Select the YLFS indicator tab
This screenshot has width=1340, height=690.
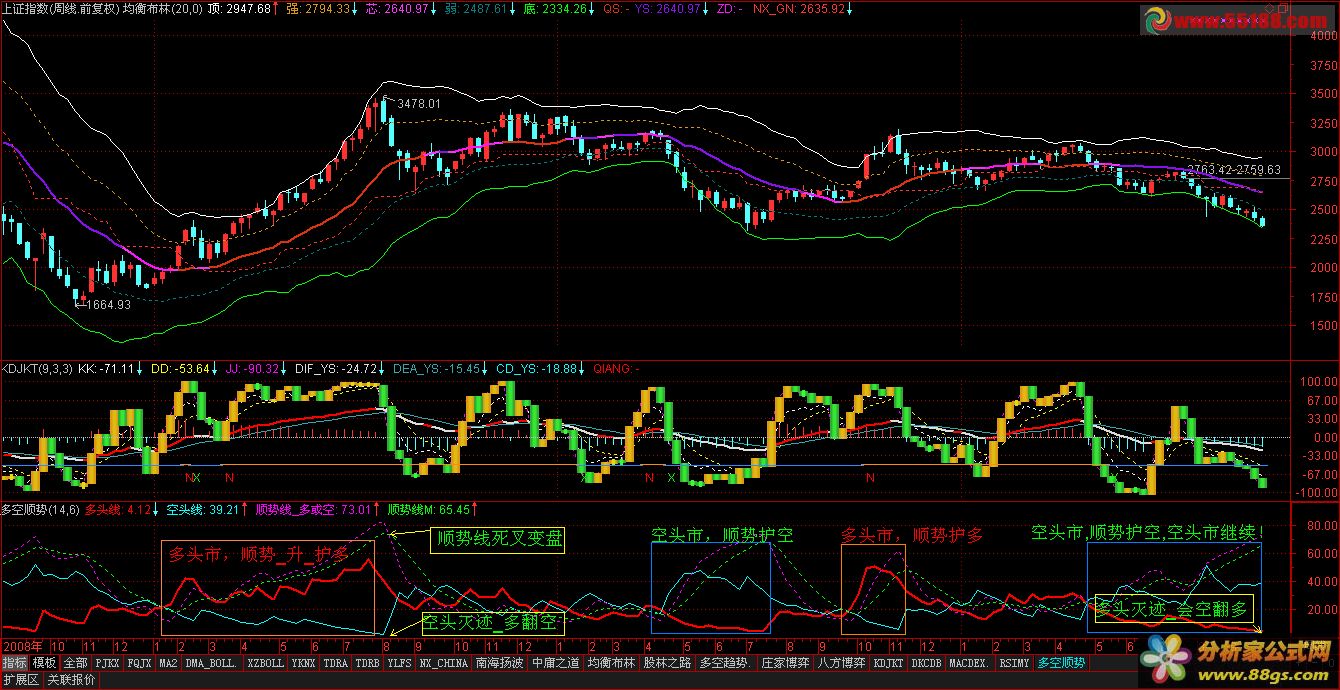[x=399, y=663]
